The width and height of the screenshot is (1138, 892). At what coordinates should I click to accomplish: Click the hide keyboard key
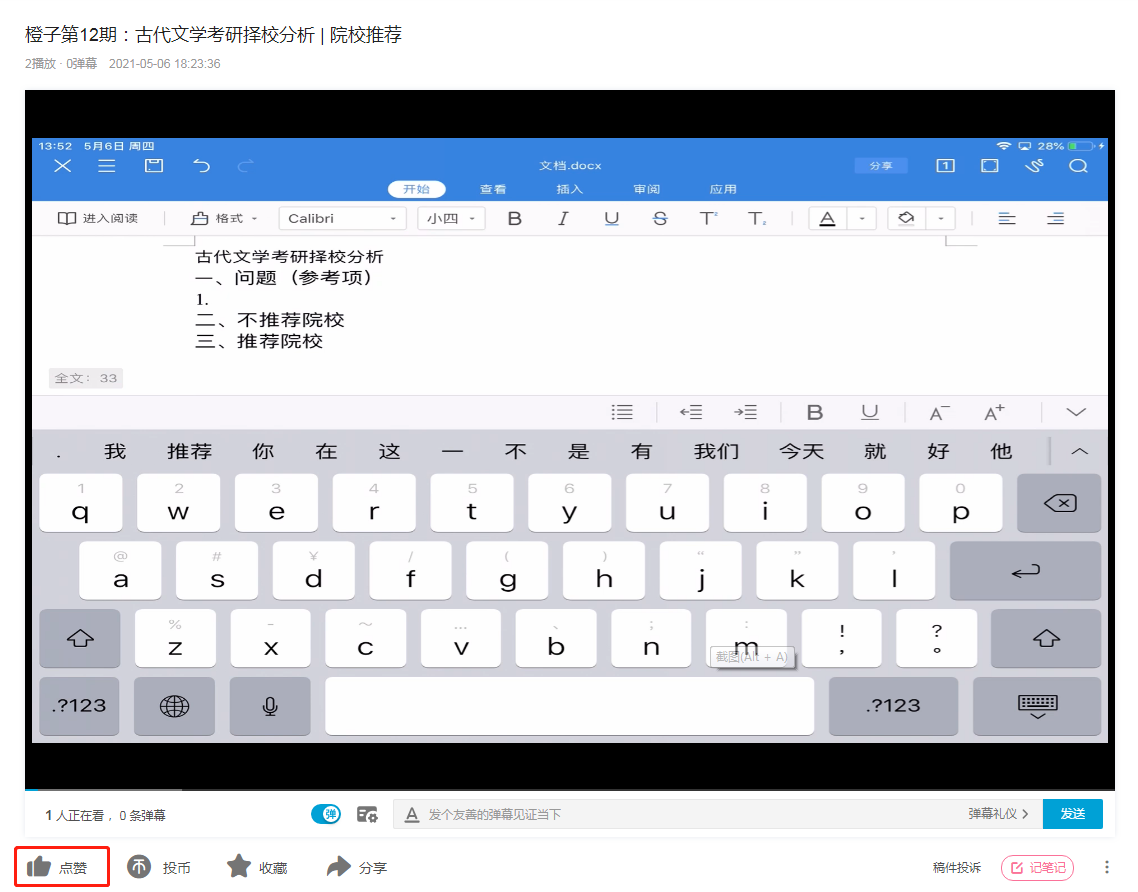(x=1037, y=706)
